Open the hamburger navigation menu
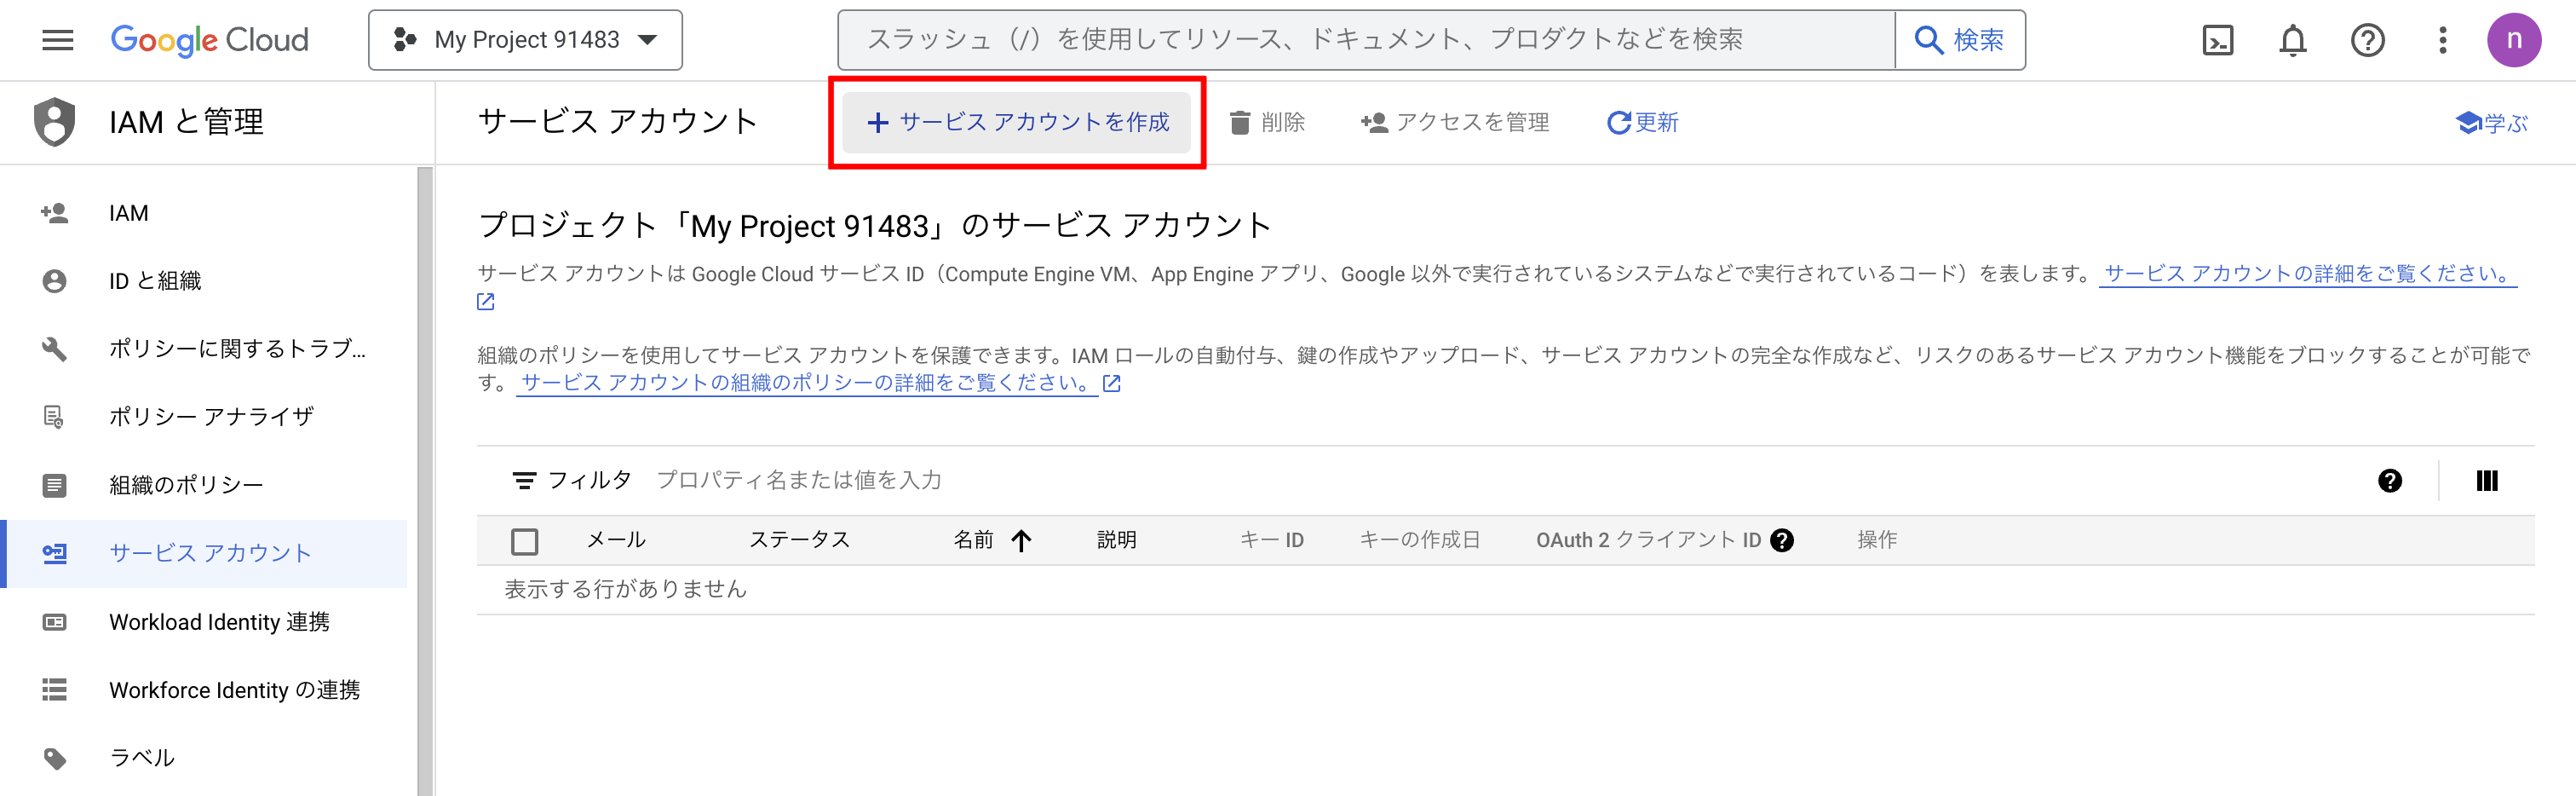Image resolution: width=2576 pixels, height=796 pixels. click(x=57, y=40)
